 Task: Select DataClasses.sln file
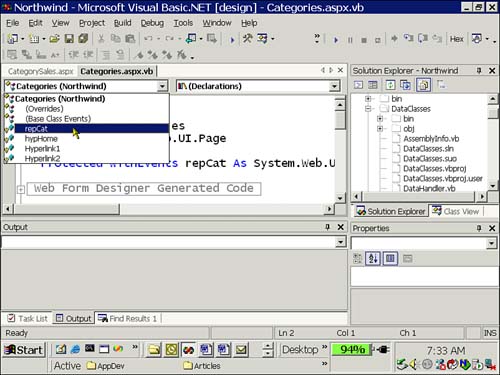[428, 149]
